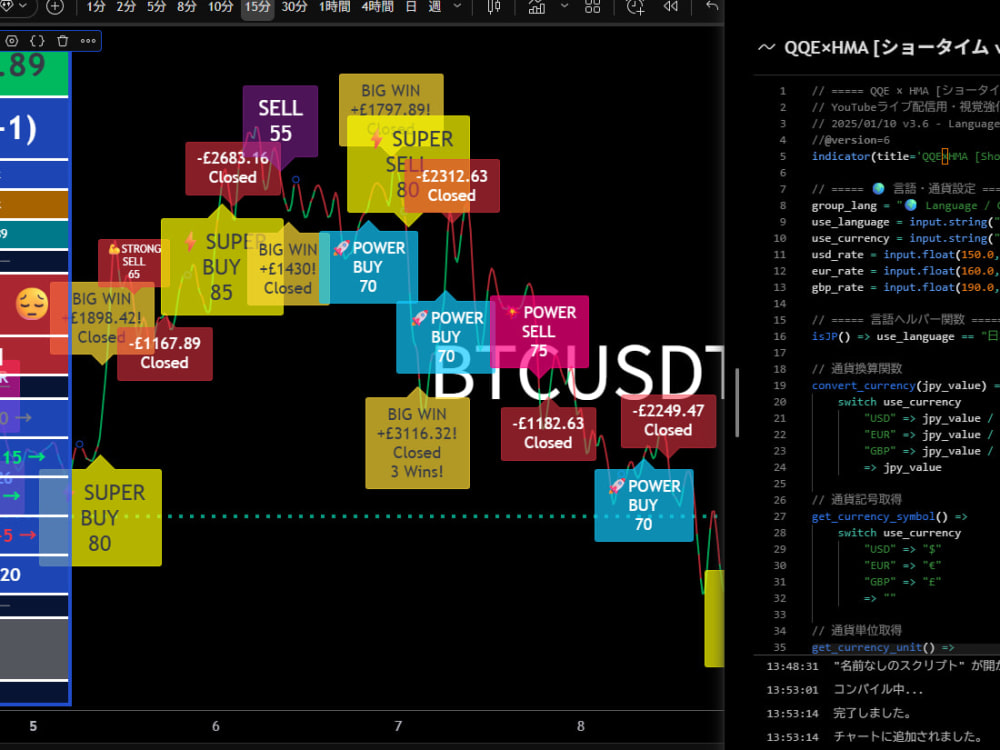Click the get_currency_unit() line
1000x750 pixels.
(x=883, y=647)
